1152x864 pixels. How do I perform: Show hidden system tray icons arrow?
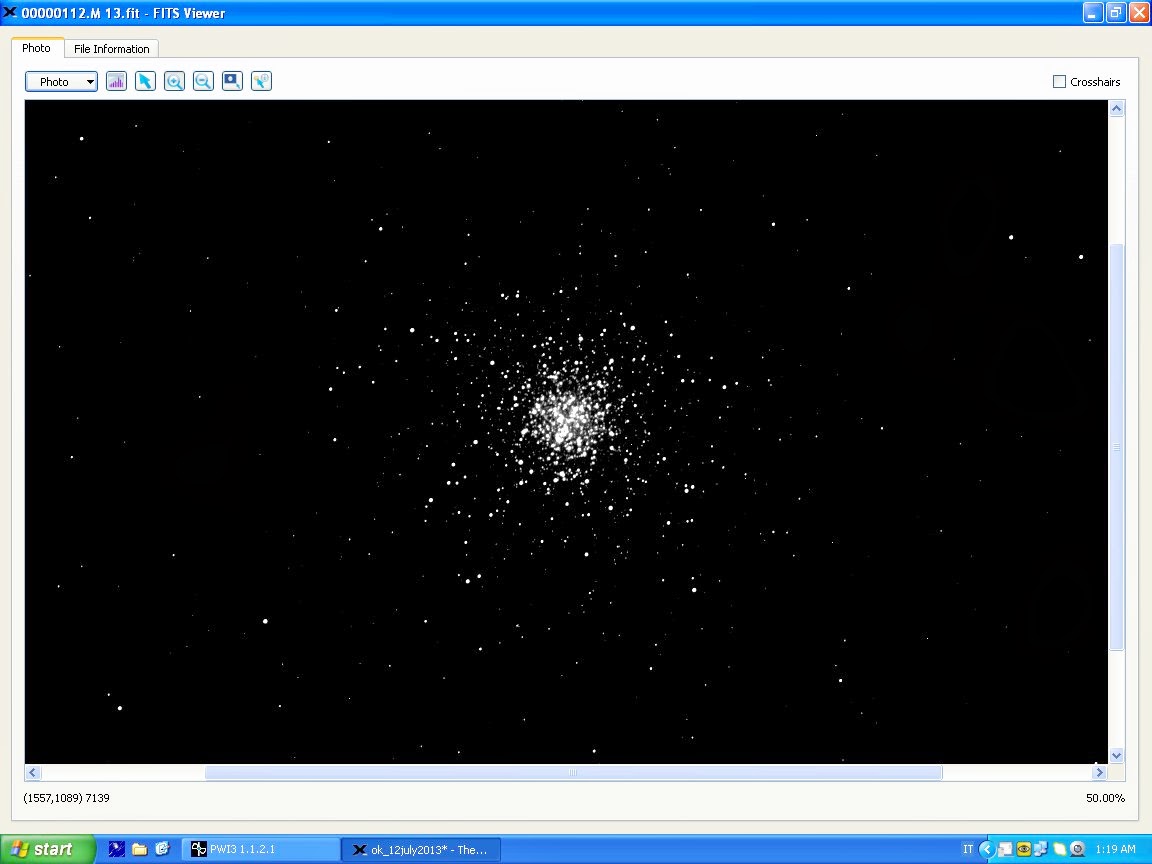coord(986,849)
